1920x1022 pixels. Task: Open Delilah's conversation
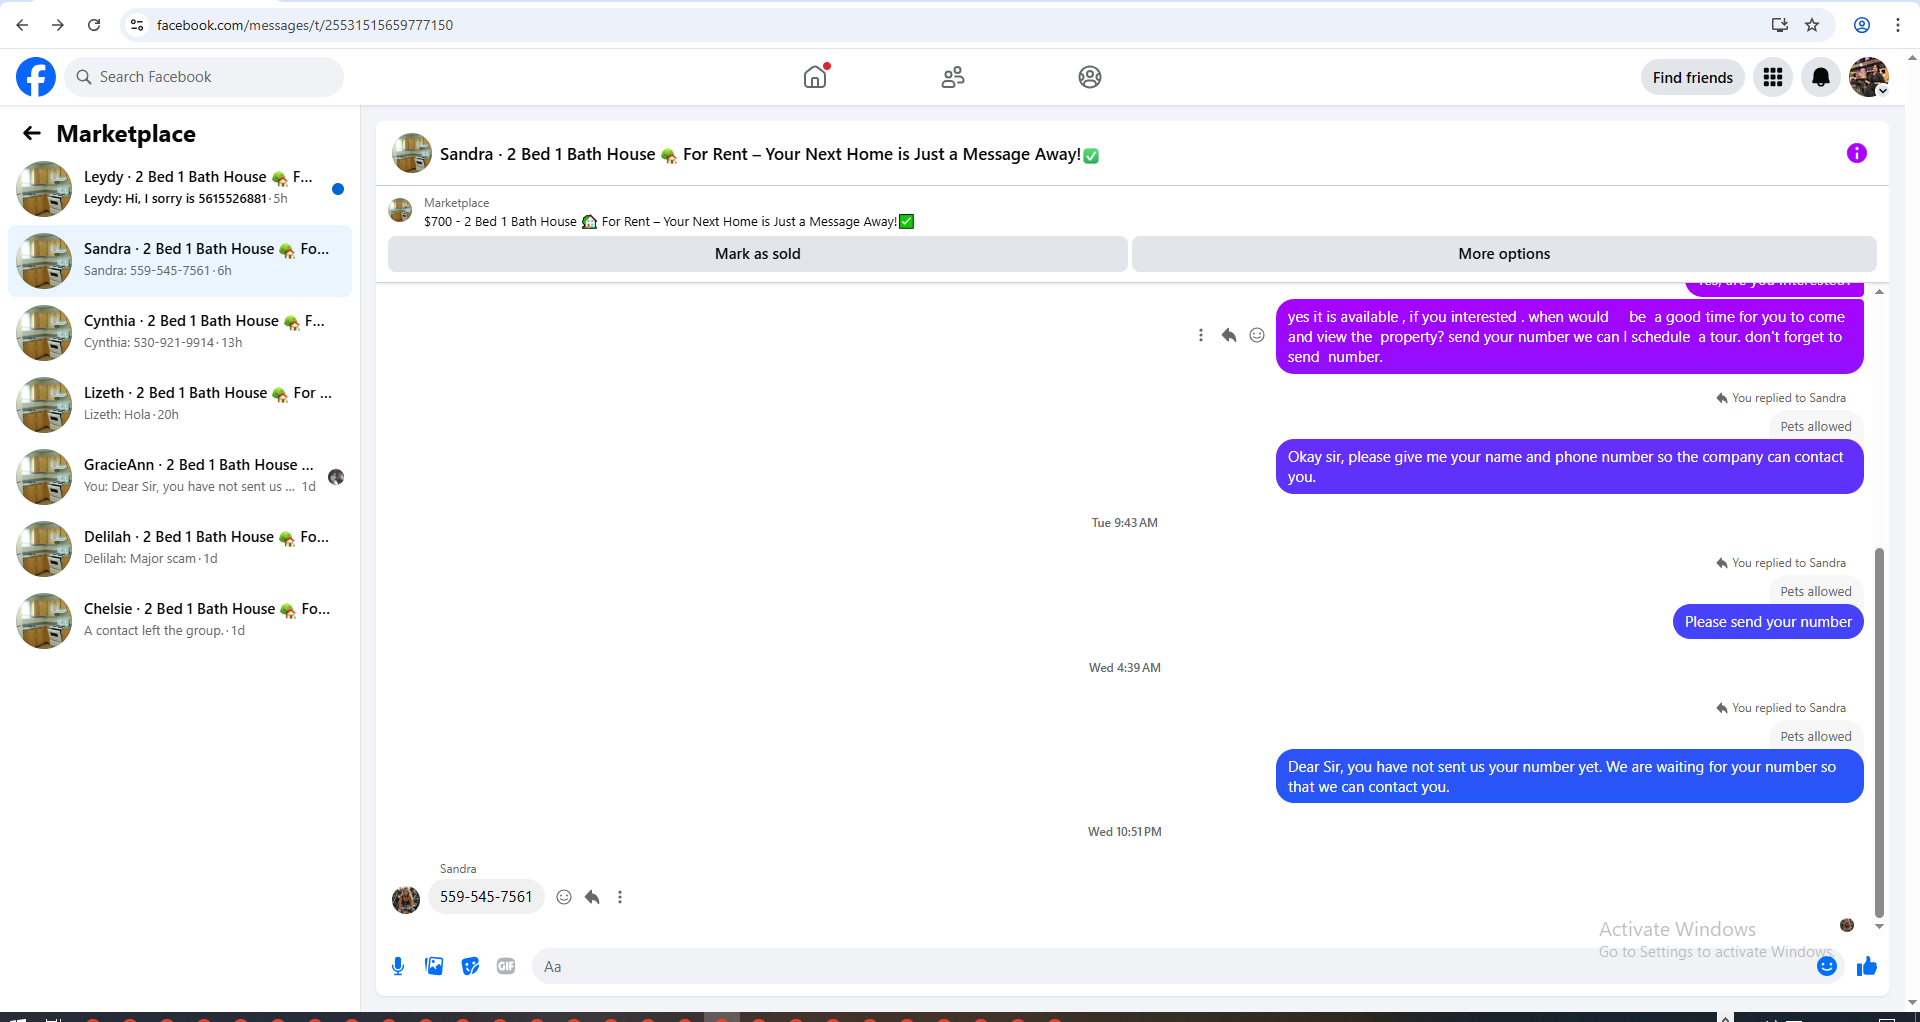[x=180, y=548]
